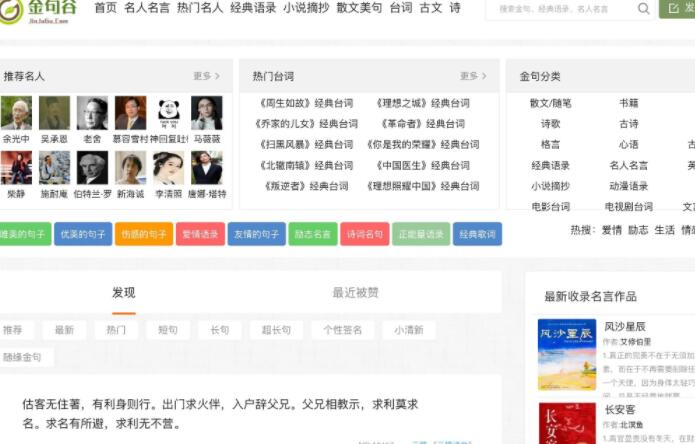Click the 金句谷 site logo
This screenshot has height=444, width=695.
(x=39, y=11)
